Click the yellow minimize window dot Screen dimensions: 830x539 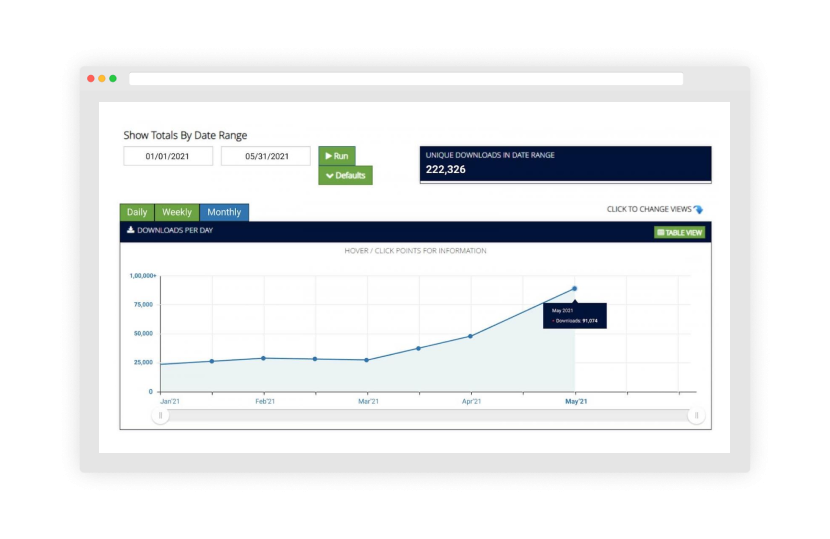(102, 78)
